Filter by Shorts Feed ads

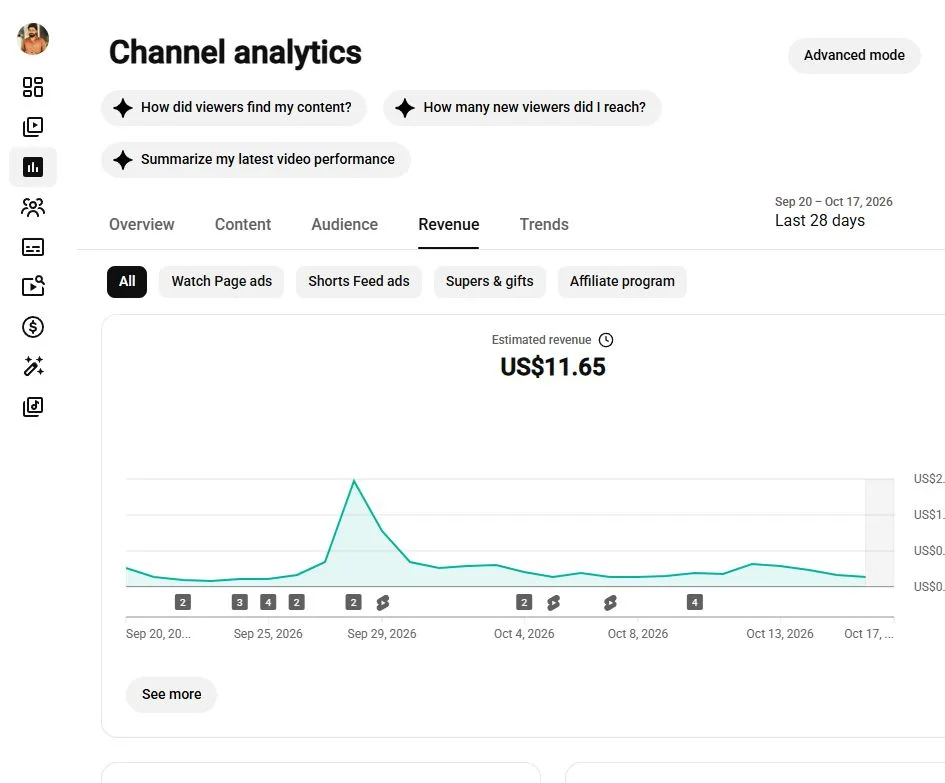[359, 281]
